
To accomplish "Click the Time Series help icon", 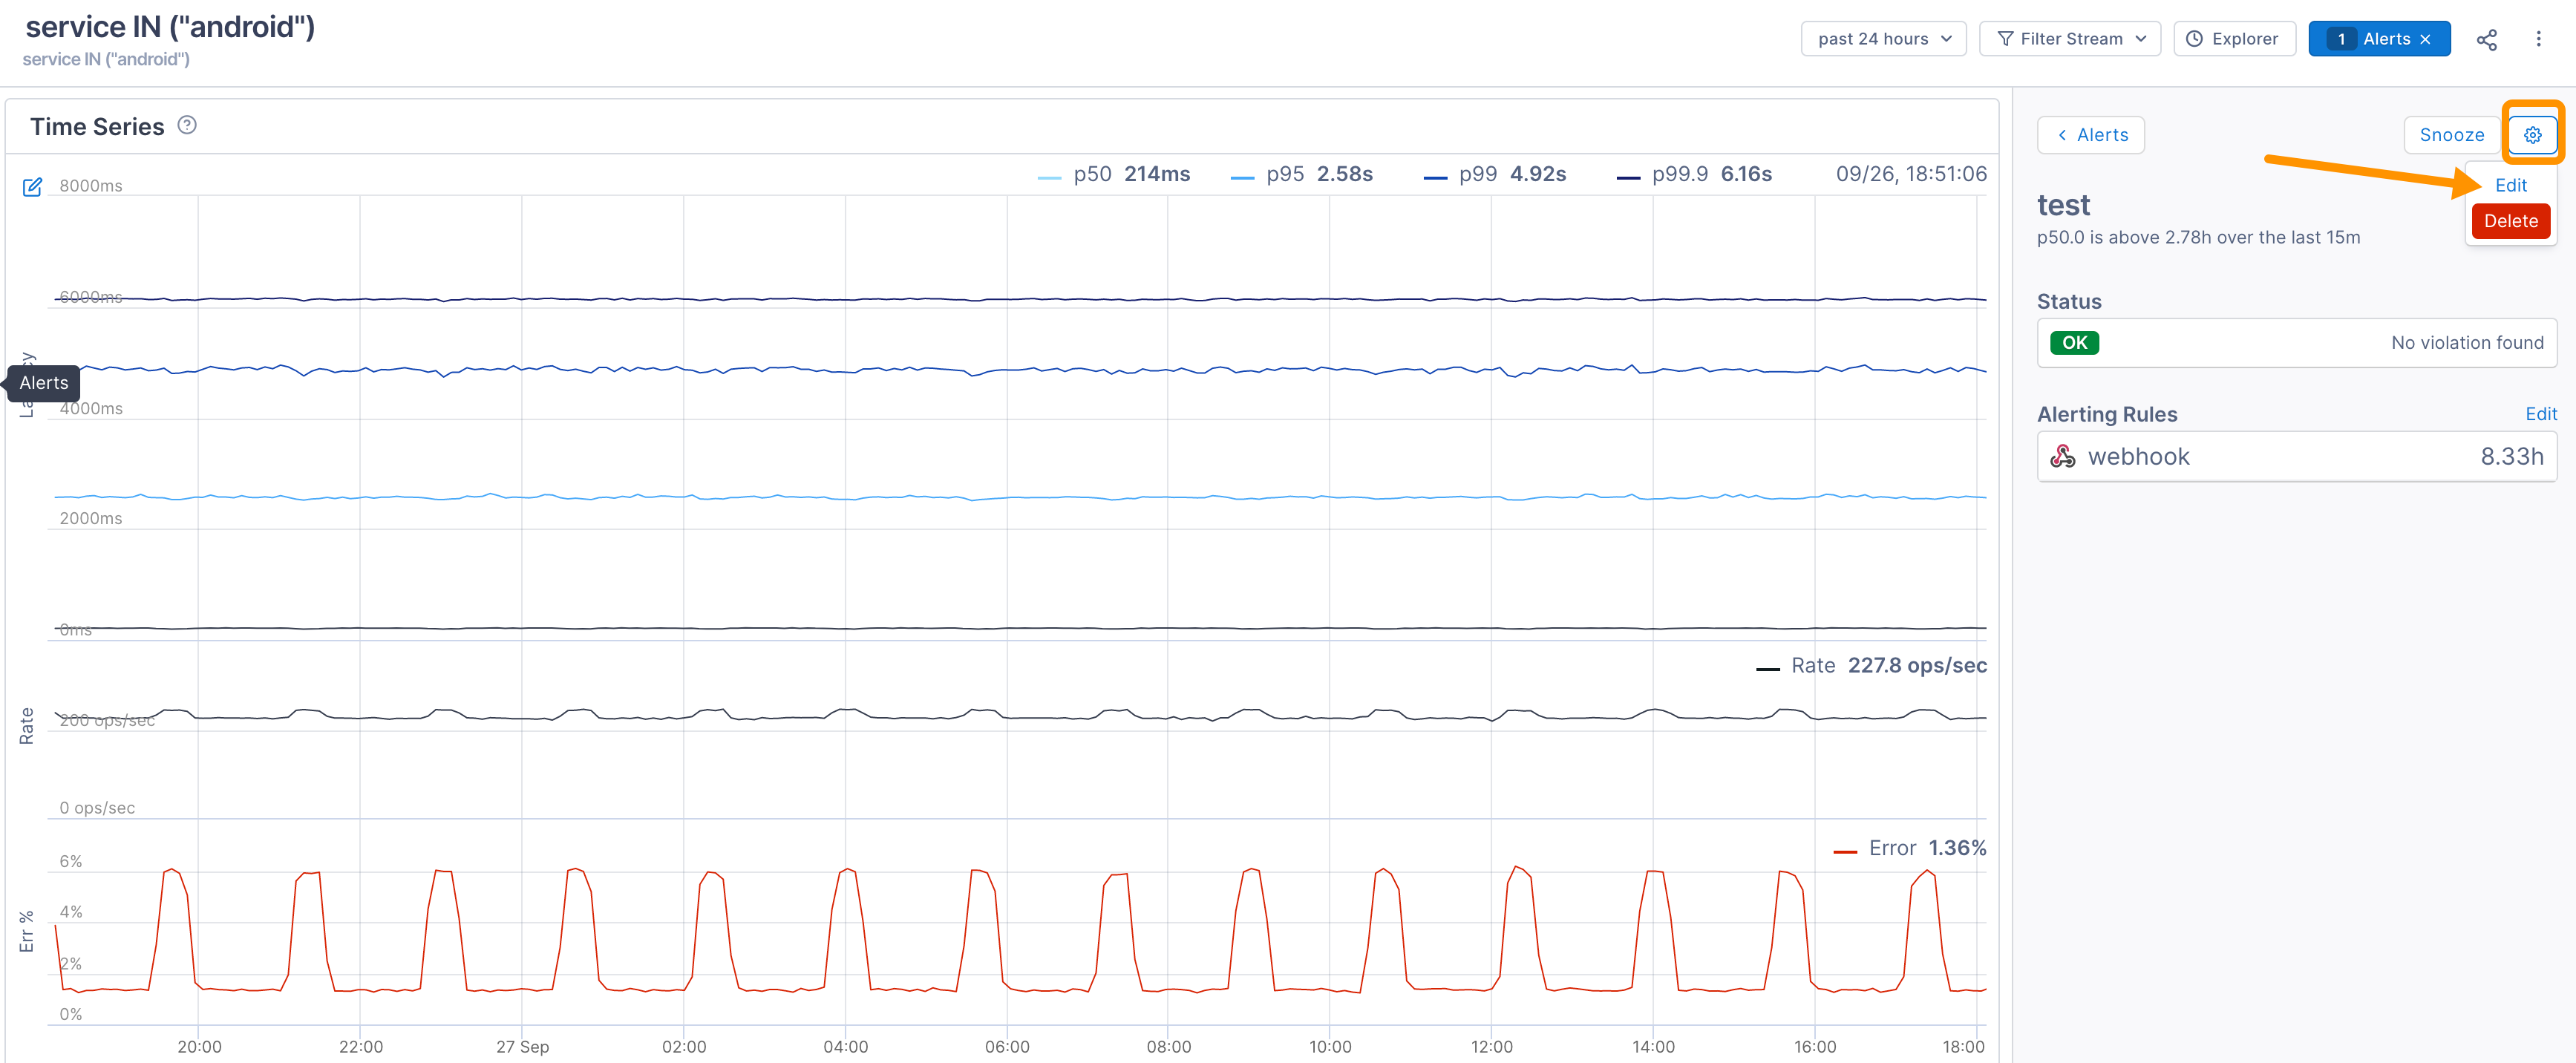I will click(x=187, y=125).
